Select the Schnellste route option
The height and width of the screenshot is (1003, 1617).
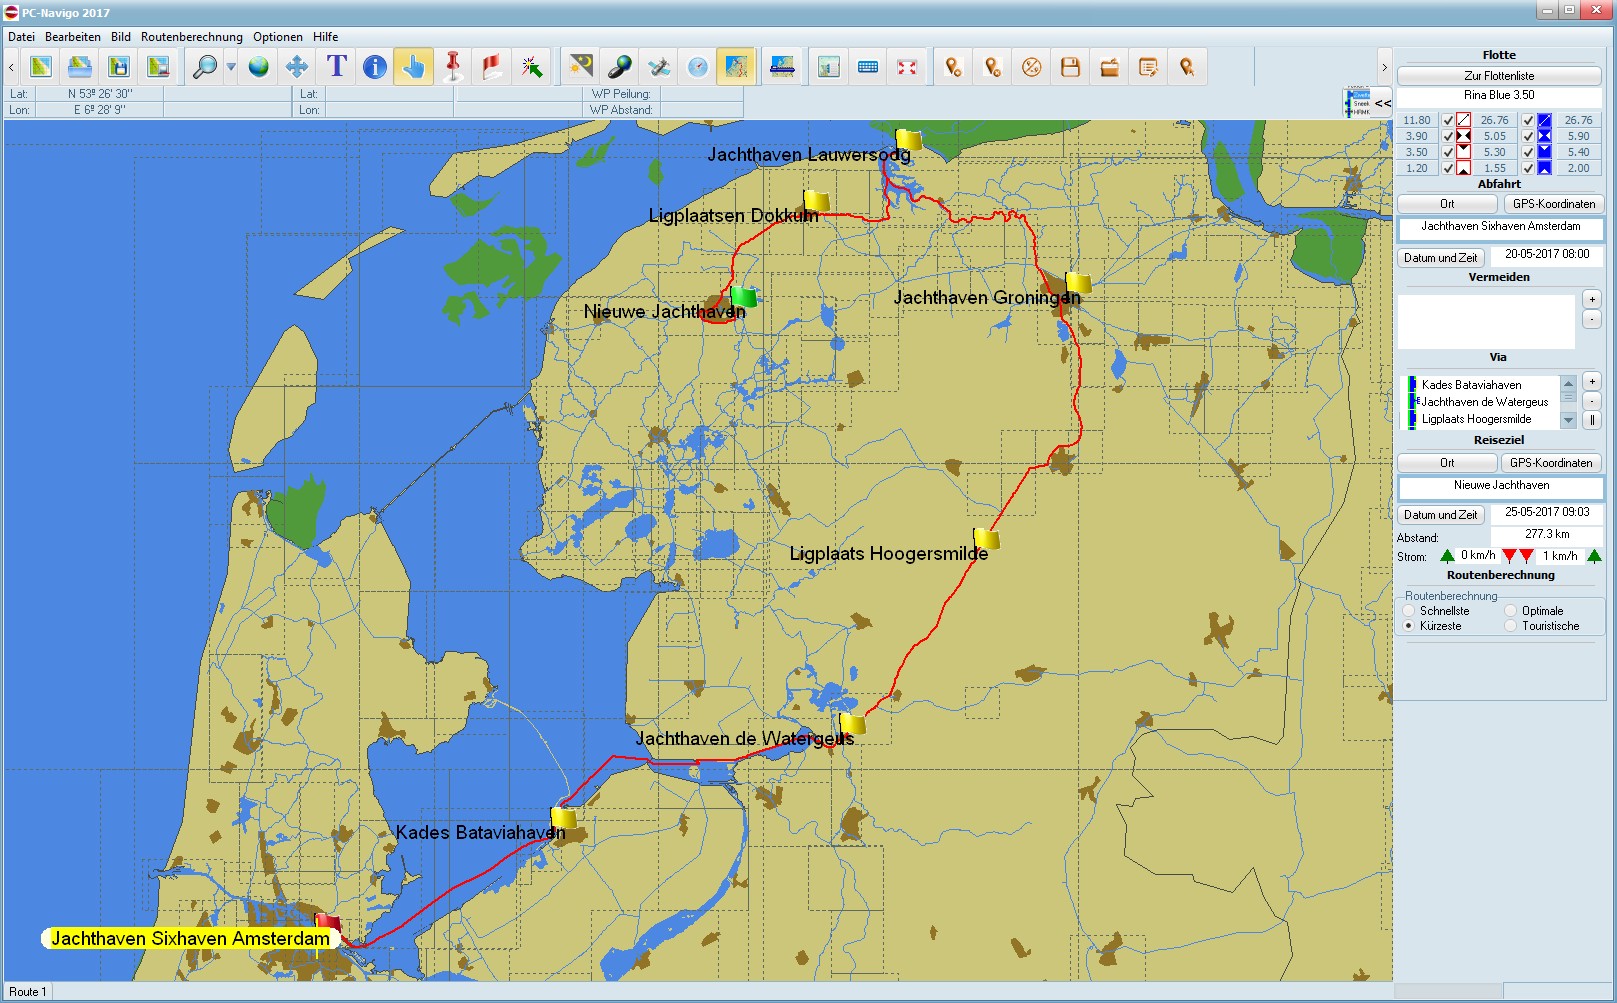click(x=1410, y=611)
